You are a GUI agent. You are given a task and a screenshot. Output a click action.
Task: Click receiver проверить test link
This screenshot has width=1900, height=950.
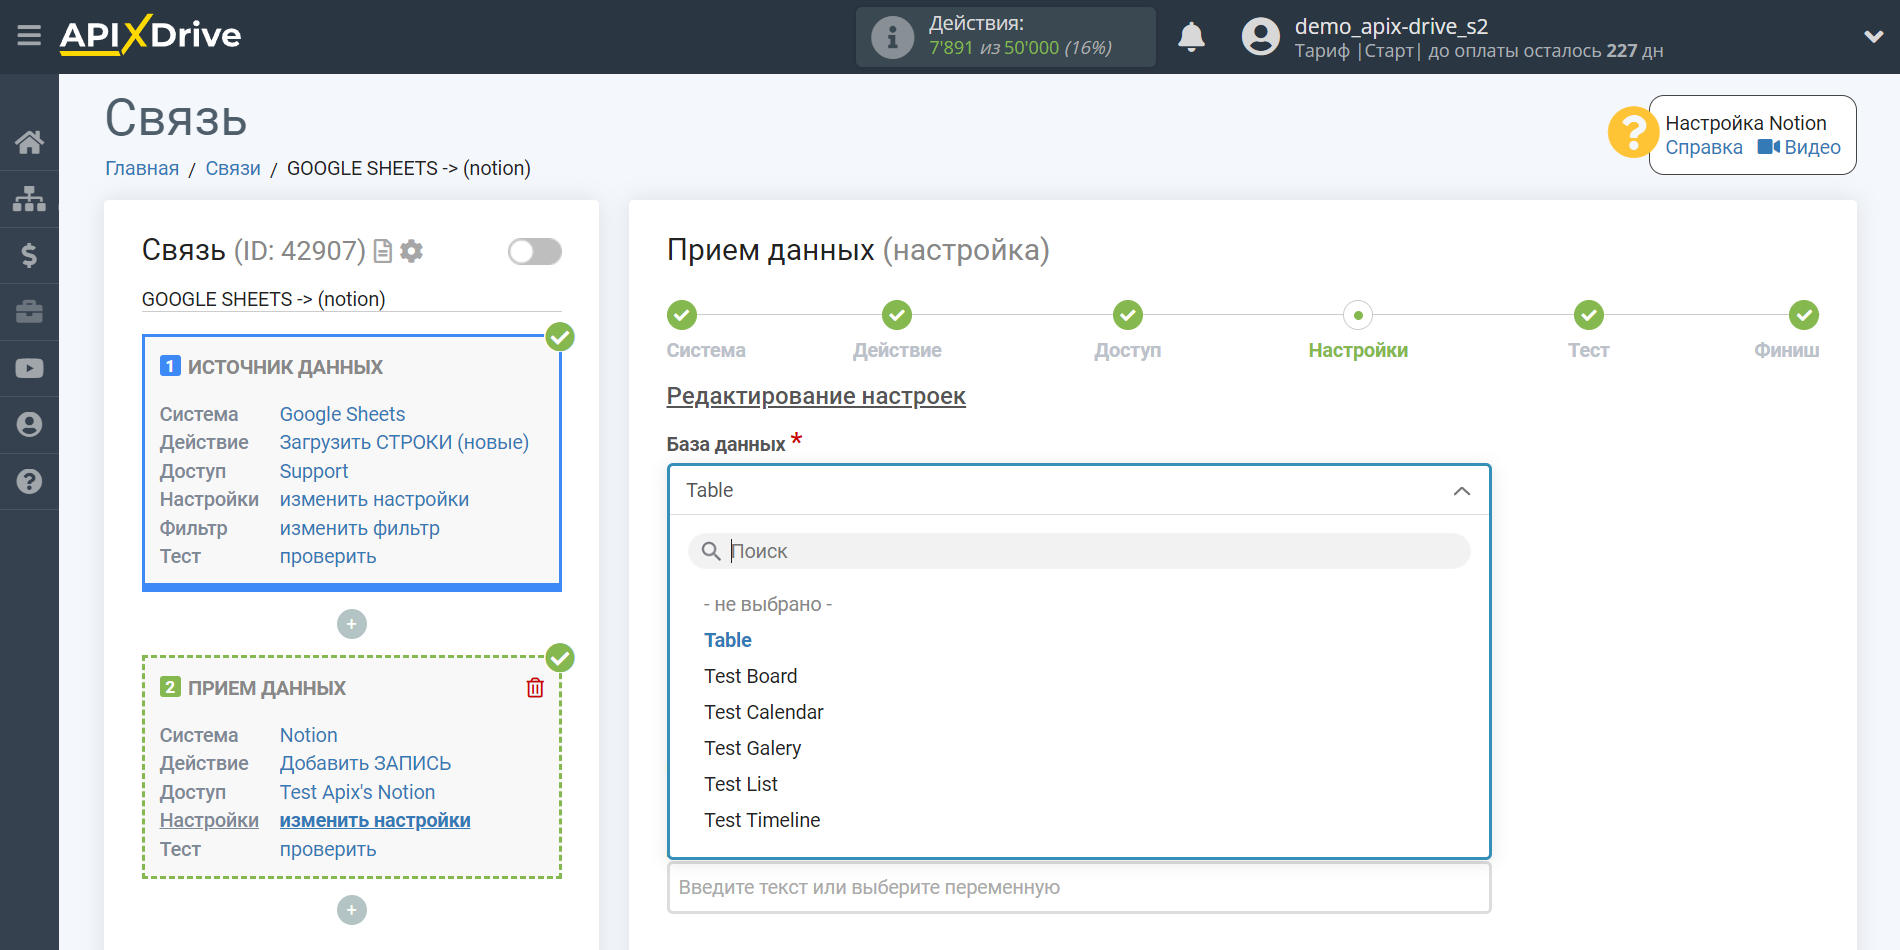tap(328, 849)
